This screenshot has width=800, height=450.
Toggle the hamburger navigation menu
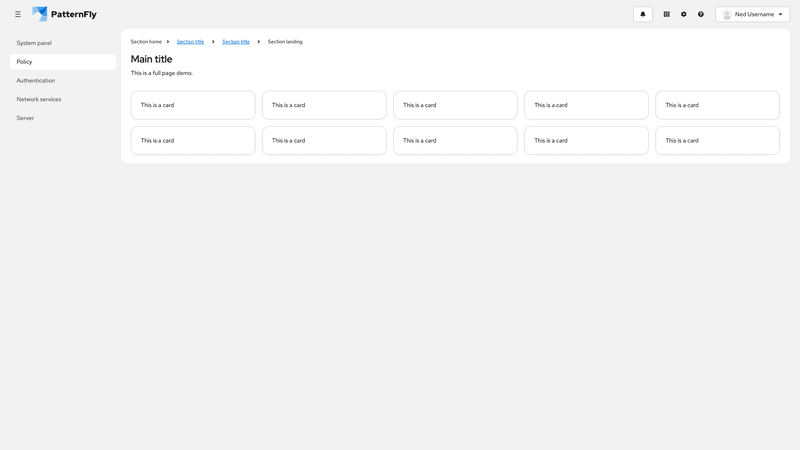tap(18, 14)
